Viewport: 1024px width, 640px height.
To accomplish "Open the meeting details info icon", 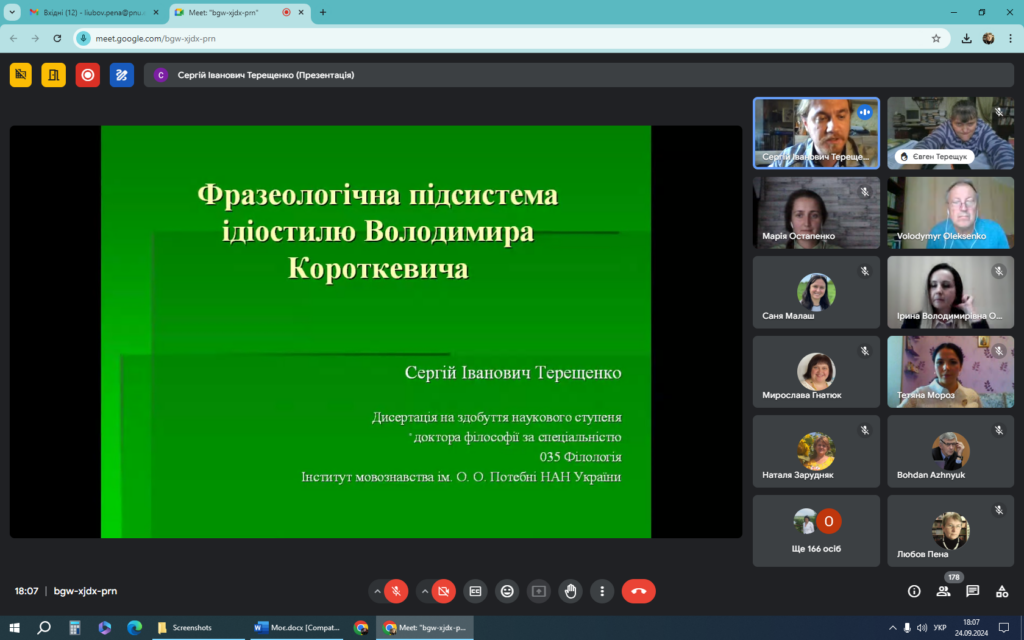I will click(x=913, y=591).
